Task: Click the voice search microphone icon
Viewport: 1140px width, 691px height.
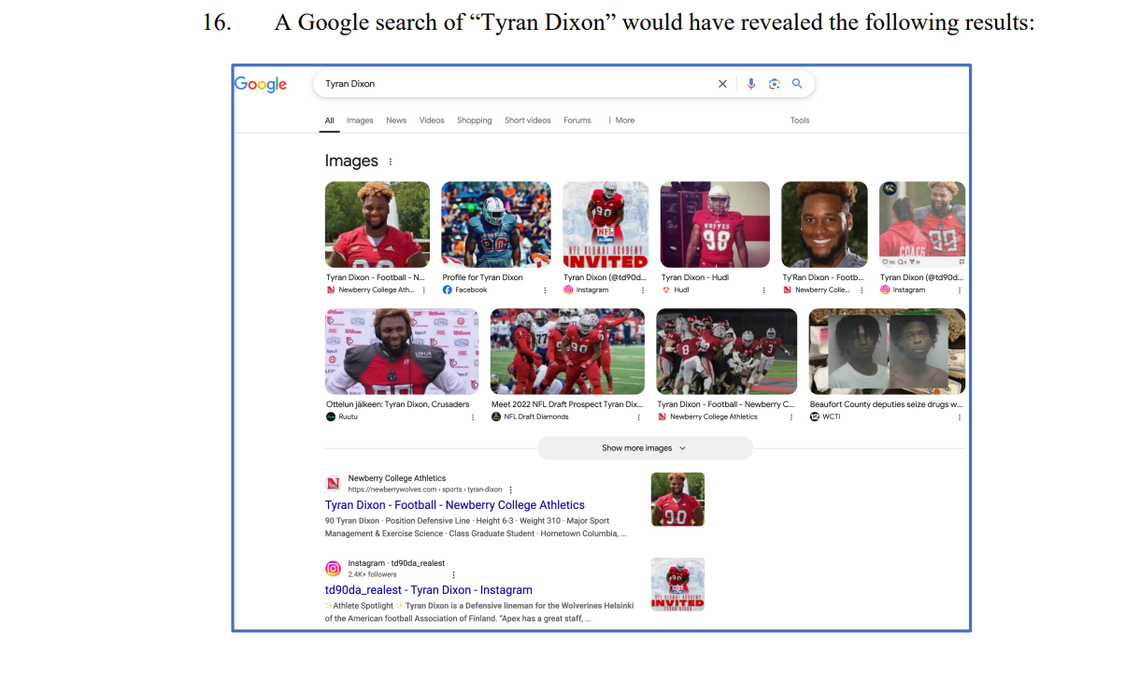Action: [751, 83]
